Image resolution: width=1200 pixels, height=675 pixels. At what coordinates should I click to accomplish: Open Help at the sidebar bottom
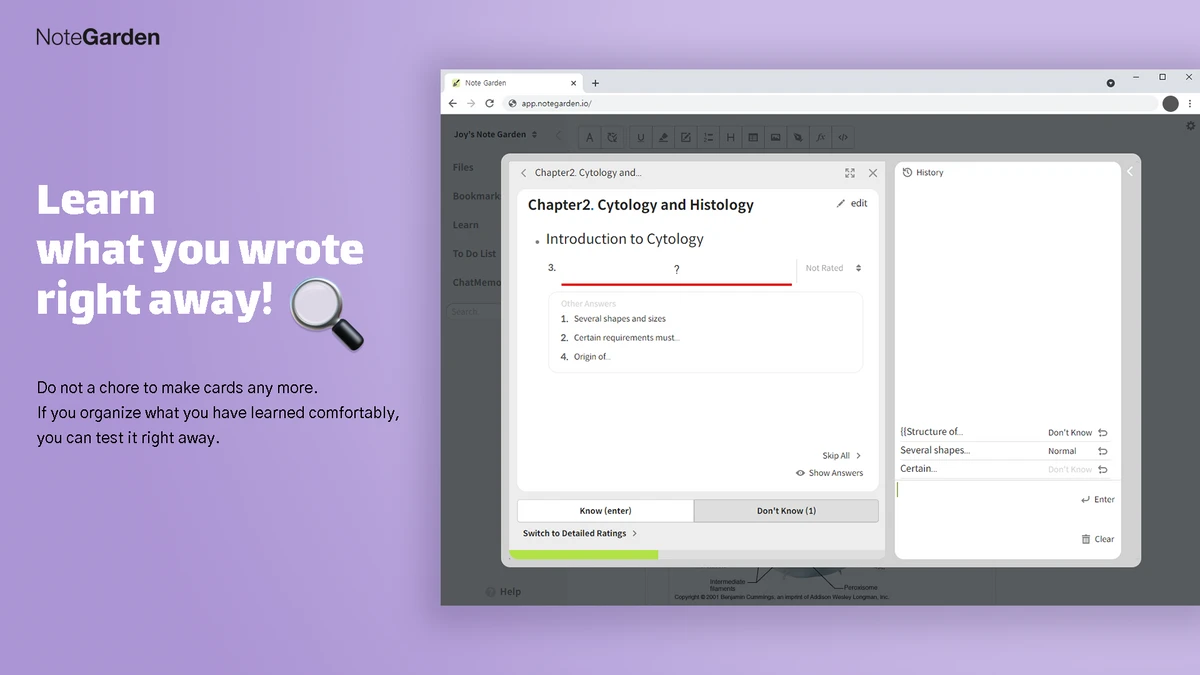click(503, 591)
